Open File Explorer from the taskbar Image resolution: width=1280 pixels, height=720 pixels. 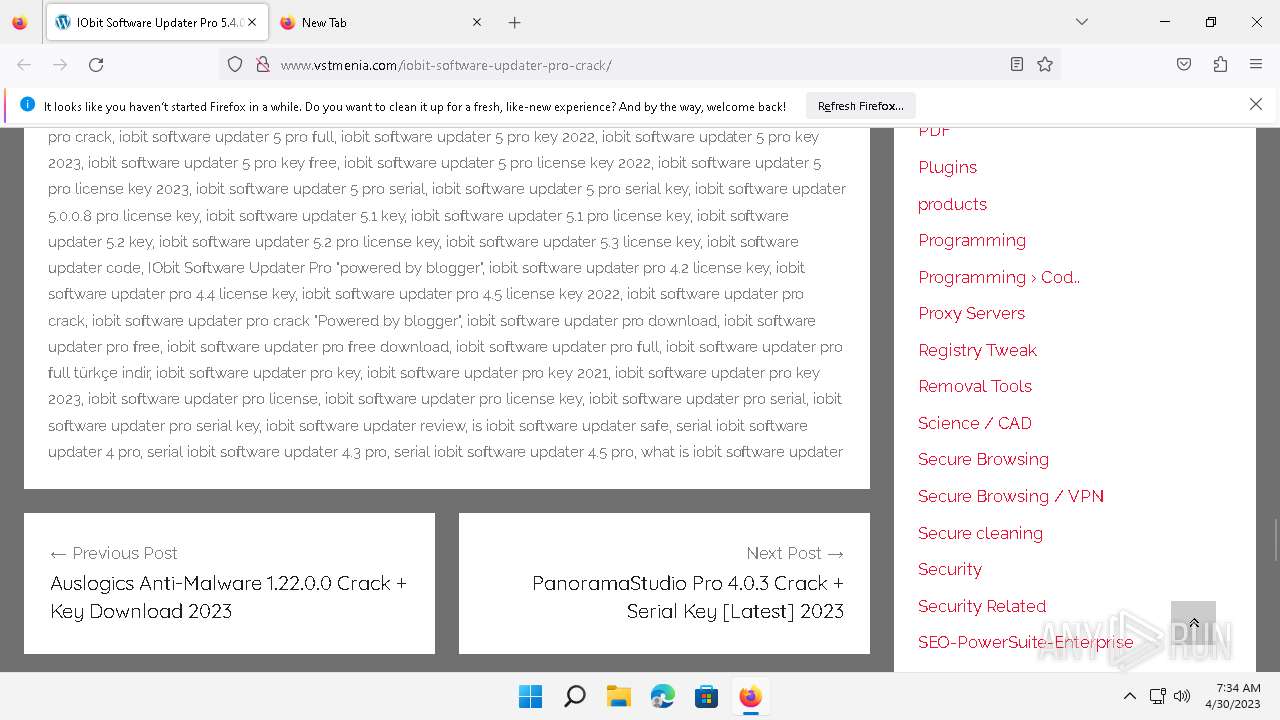(x=618, y=696)
